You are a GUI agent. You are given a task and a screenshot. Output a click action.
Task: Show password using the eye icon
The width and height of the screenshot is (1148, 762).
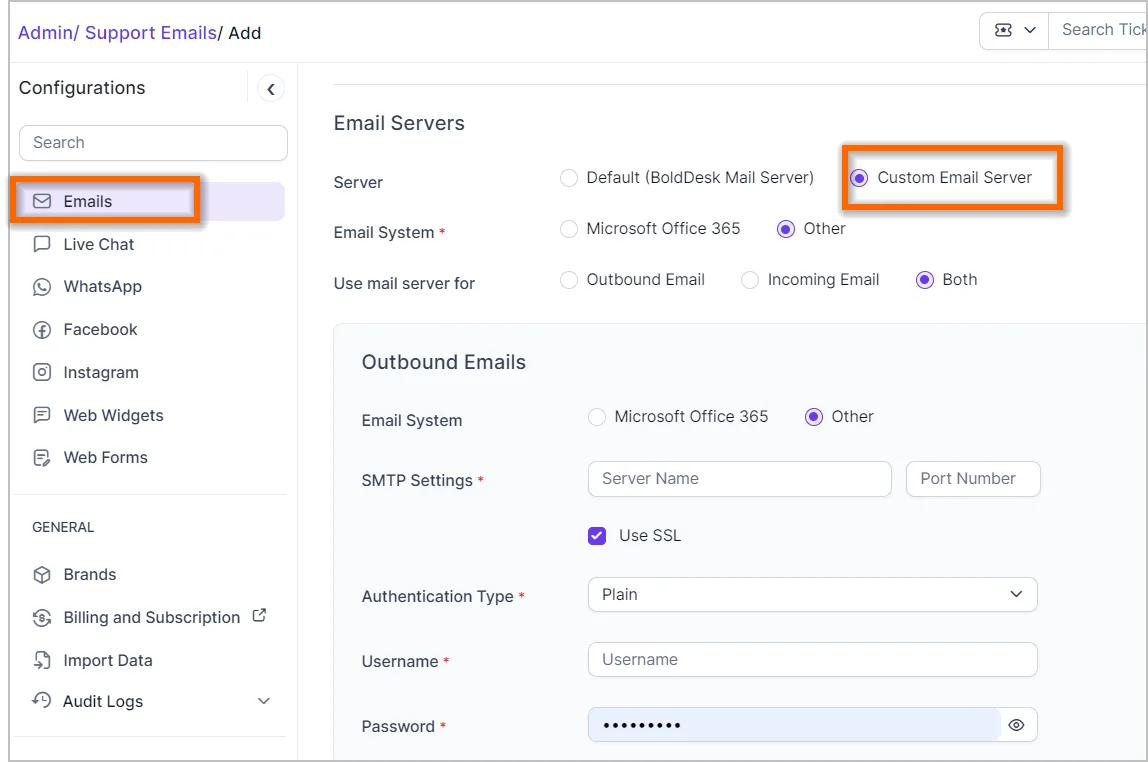coord(1017,725)
